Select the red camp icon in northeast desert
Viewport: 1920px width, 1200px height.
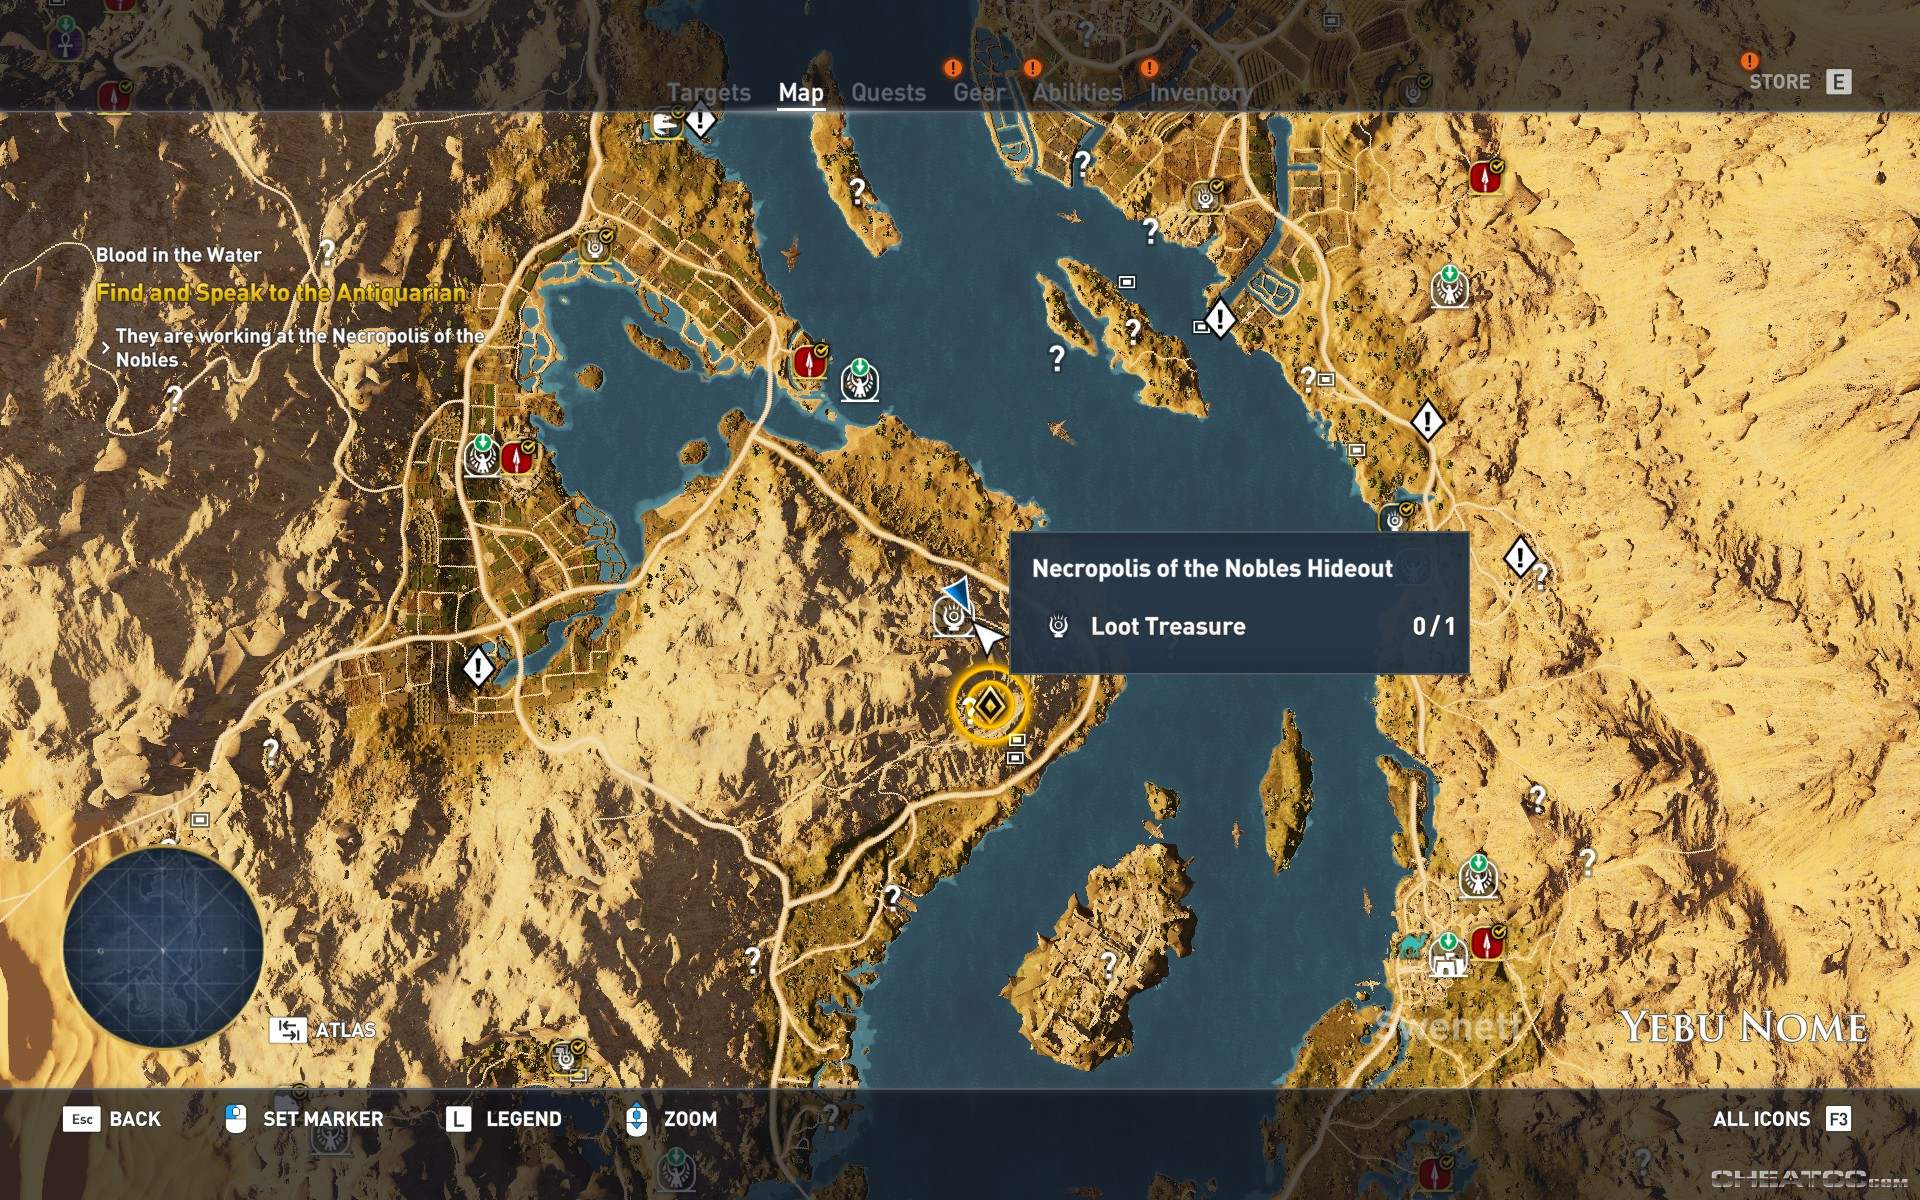[1487, 177]
